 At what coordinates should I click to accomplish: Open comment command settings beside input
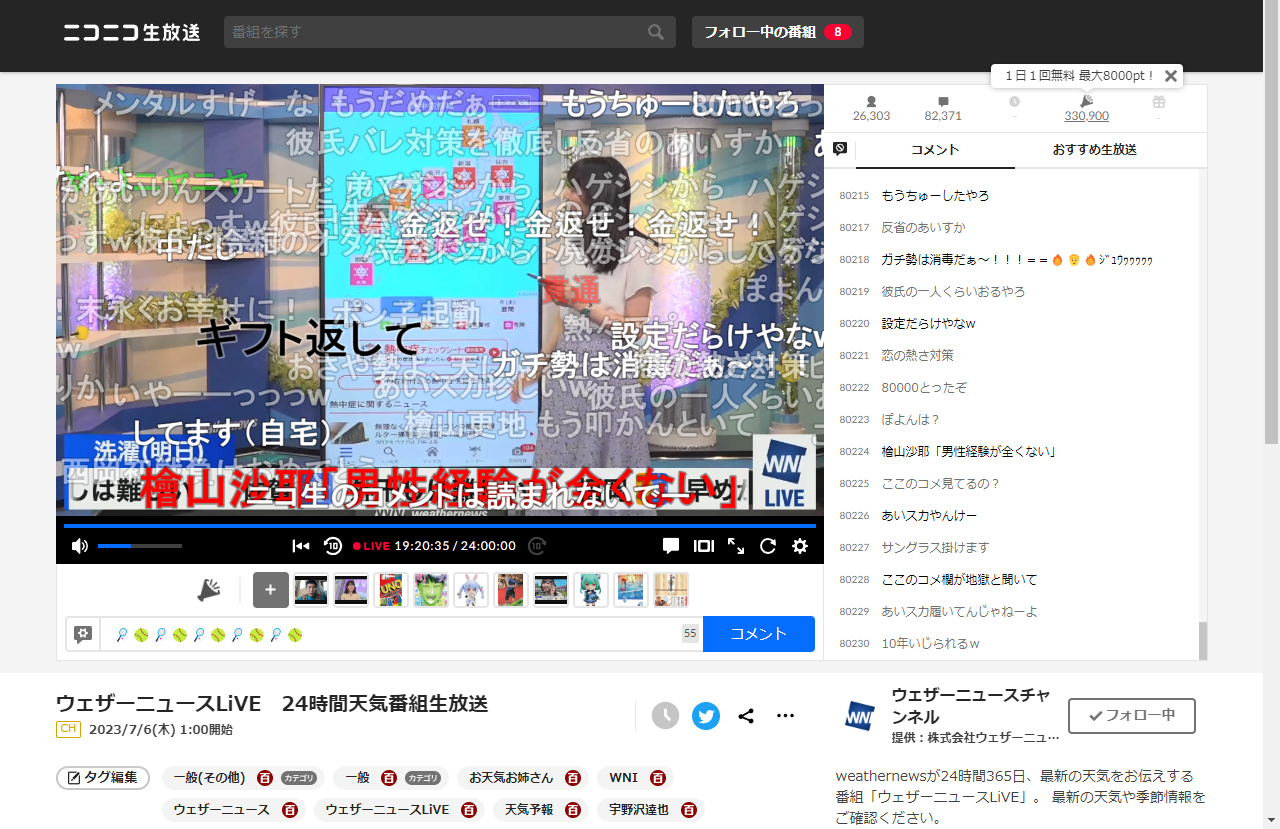click(83, 634)
